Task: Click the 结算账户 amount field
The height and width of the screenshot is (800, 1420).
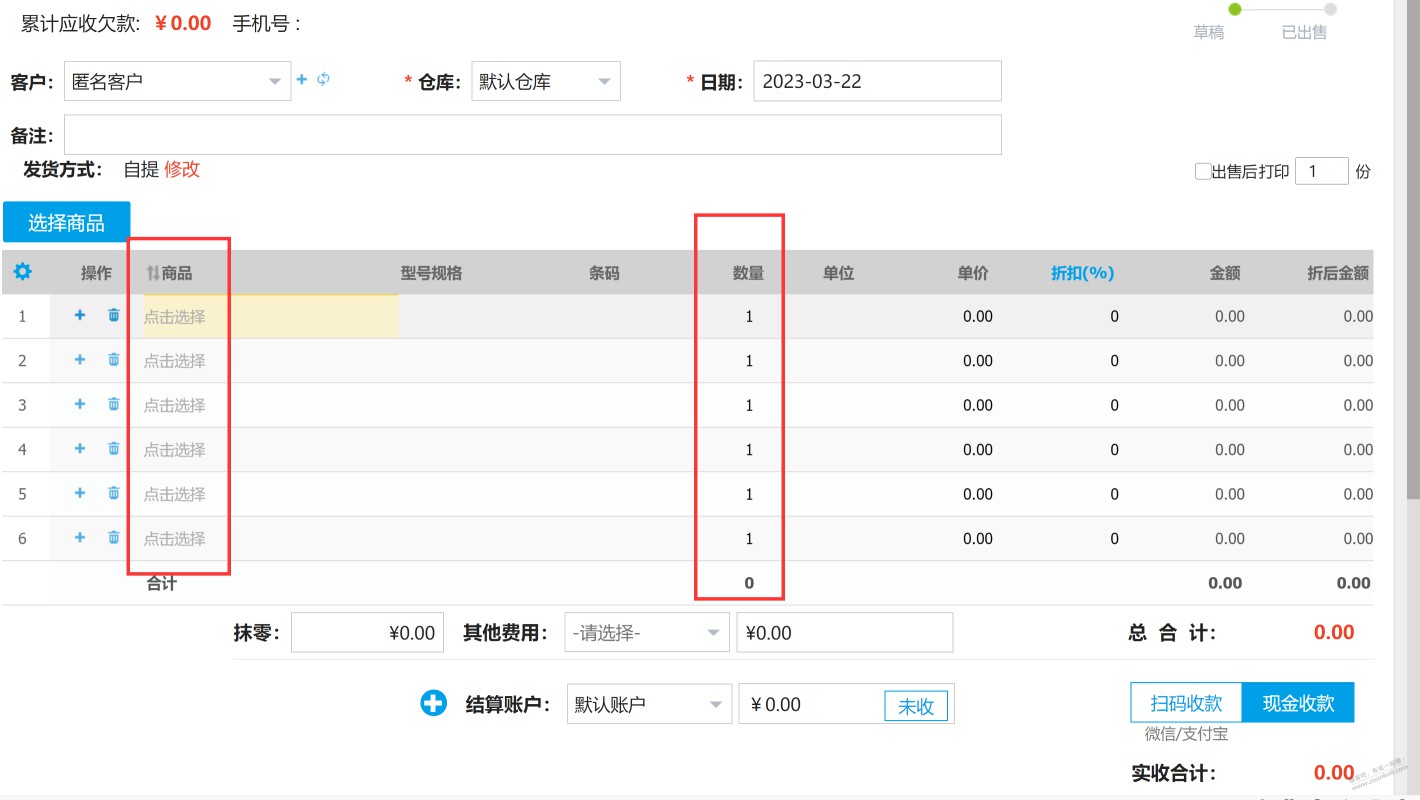Action: pyautogui.click(x=811, y=704)
